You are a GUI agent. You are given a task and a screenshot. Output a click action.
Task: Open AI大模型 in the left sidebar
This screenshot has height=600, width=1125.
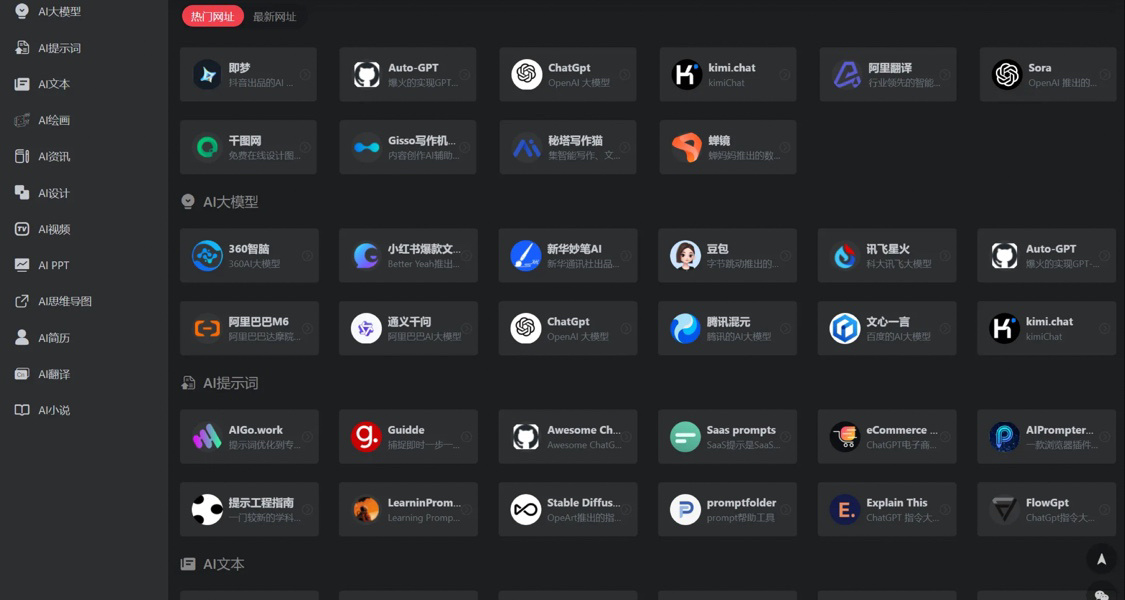[x=59, y=11]
